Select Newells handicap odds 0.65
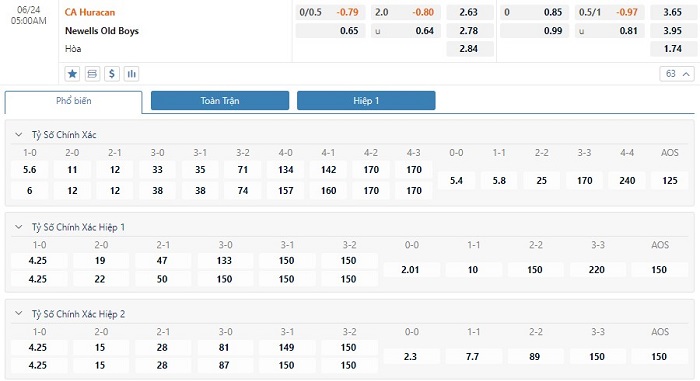Viewport: 700px width, 381px height. pos(330,31)
